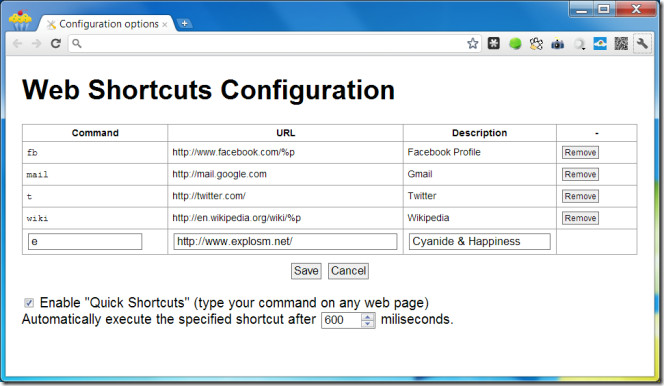Click the en.wikipedia.org/wiki/%p URL cell
This screenshot has width=664, height=386.
285,218
